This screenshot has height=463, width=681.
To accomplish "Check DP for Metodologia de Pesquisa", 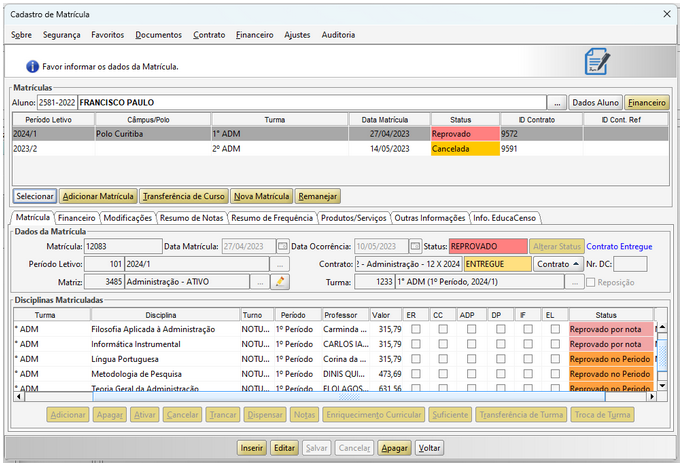I will (x=501, y=374).
